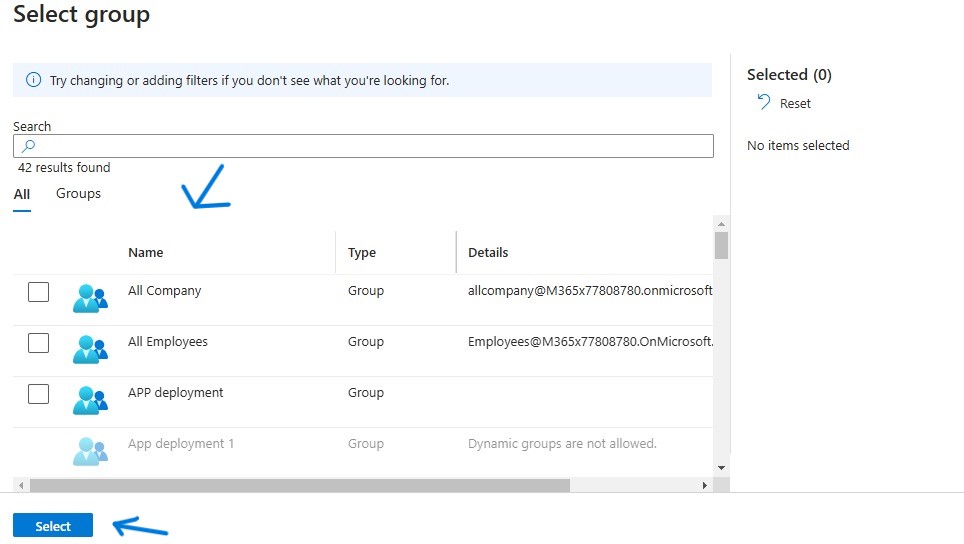Tick the All Employees checkbox
964x544 pixels.
38,343
